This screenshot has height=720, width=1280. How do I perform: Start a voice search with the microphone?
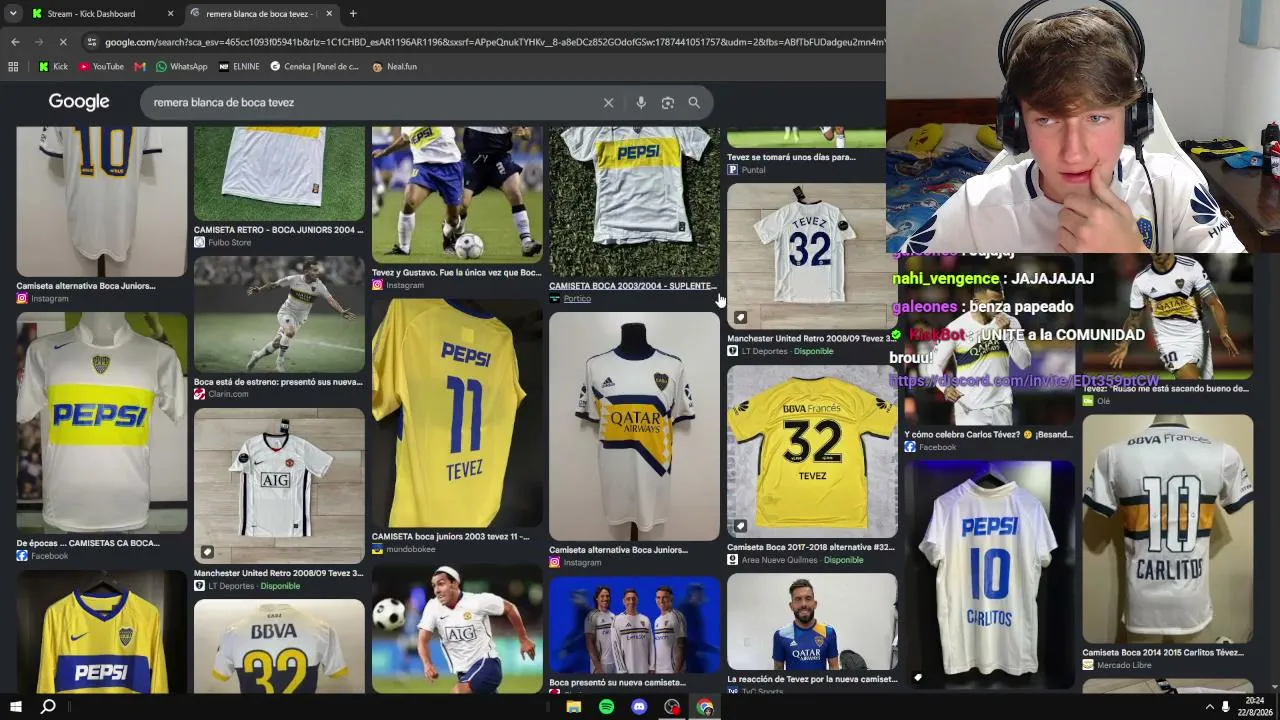(x=641, y=103)
